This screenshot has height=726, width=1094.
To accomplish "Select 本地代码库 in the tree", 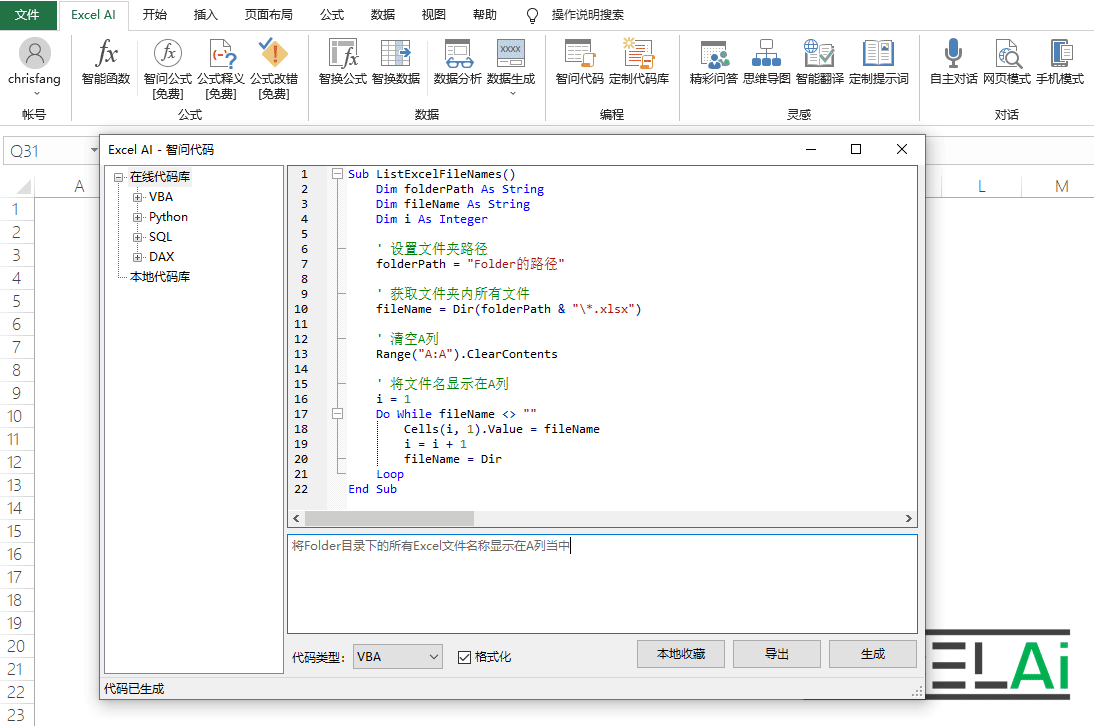I will [x=160, y=277].
